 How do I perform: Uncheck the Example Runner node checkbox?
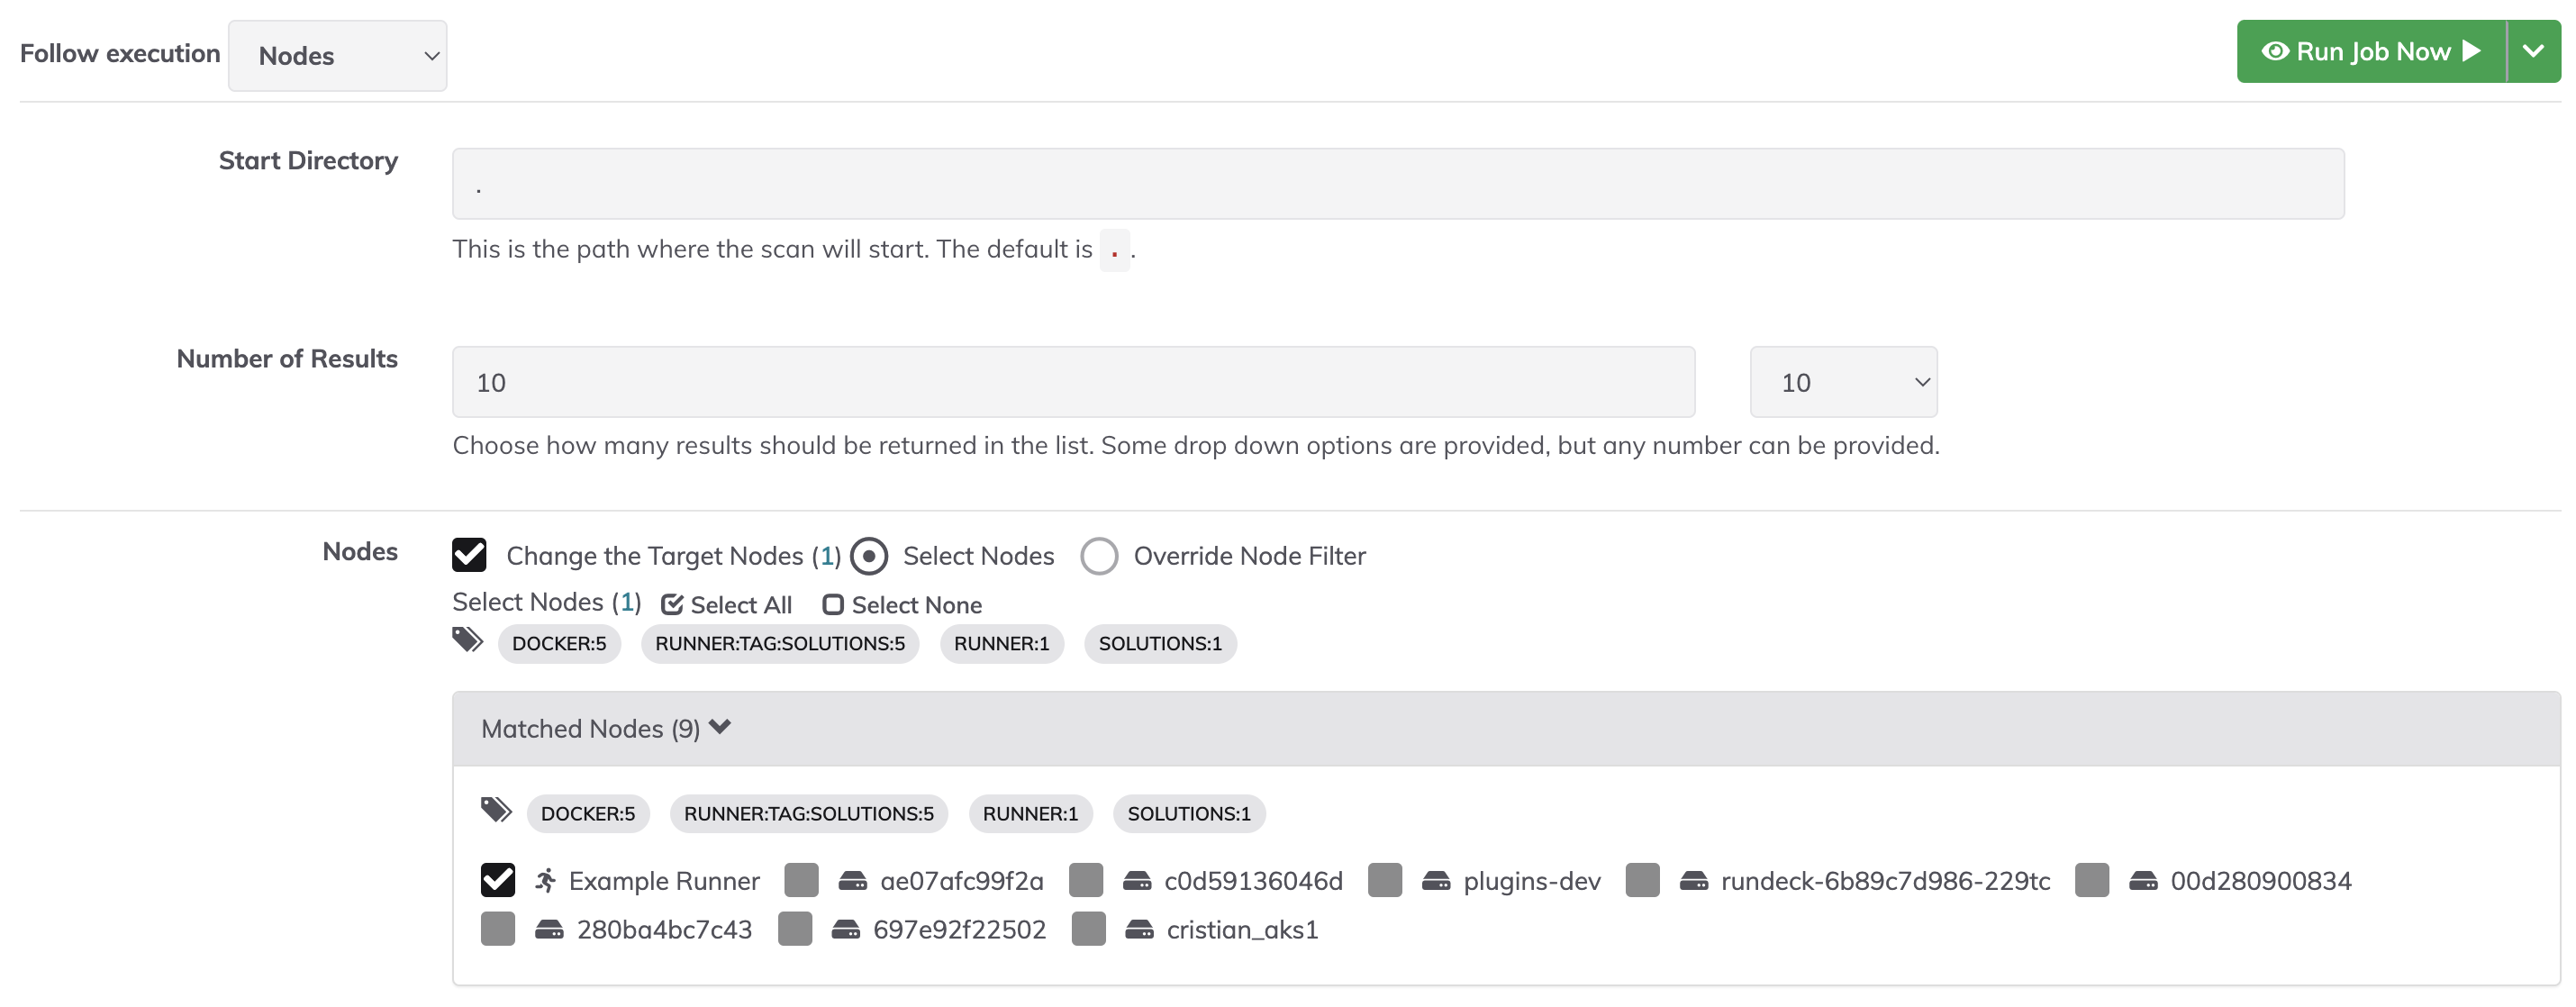point(498,880)
